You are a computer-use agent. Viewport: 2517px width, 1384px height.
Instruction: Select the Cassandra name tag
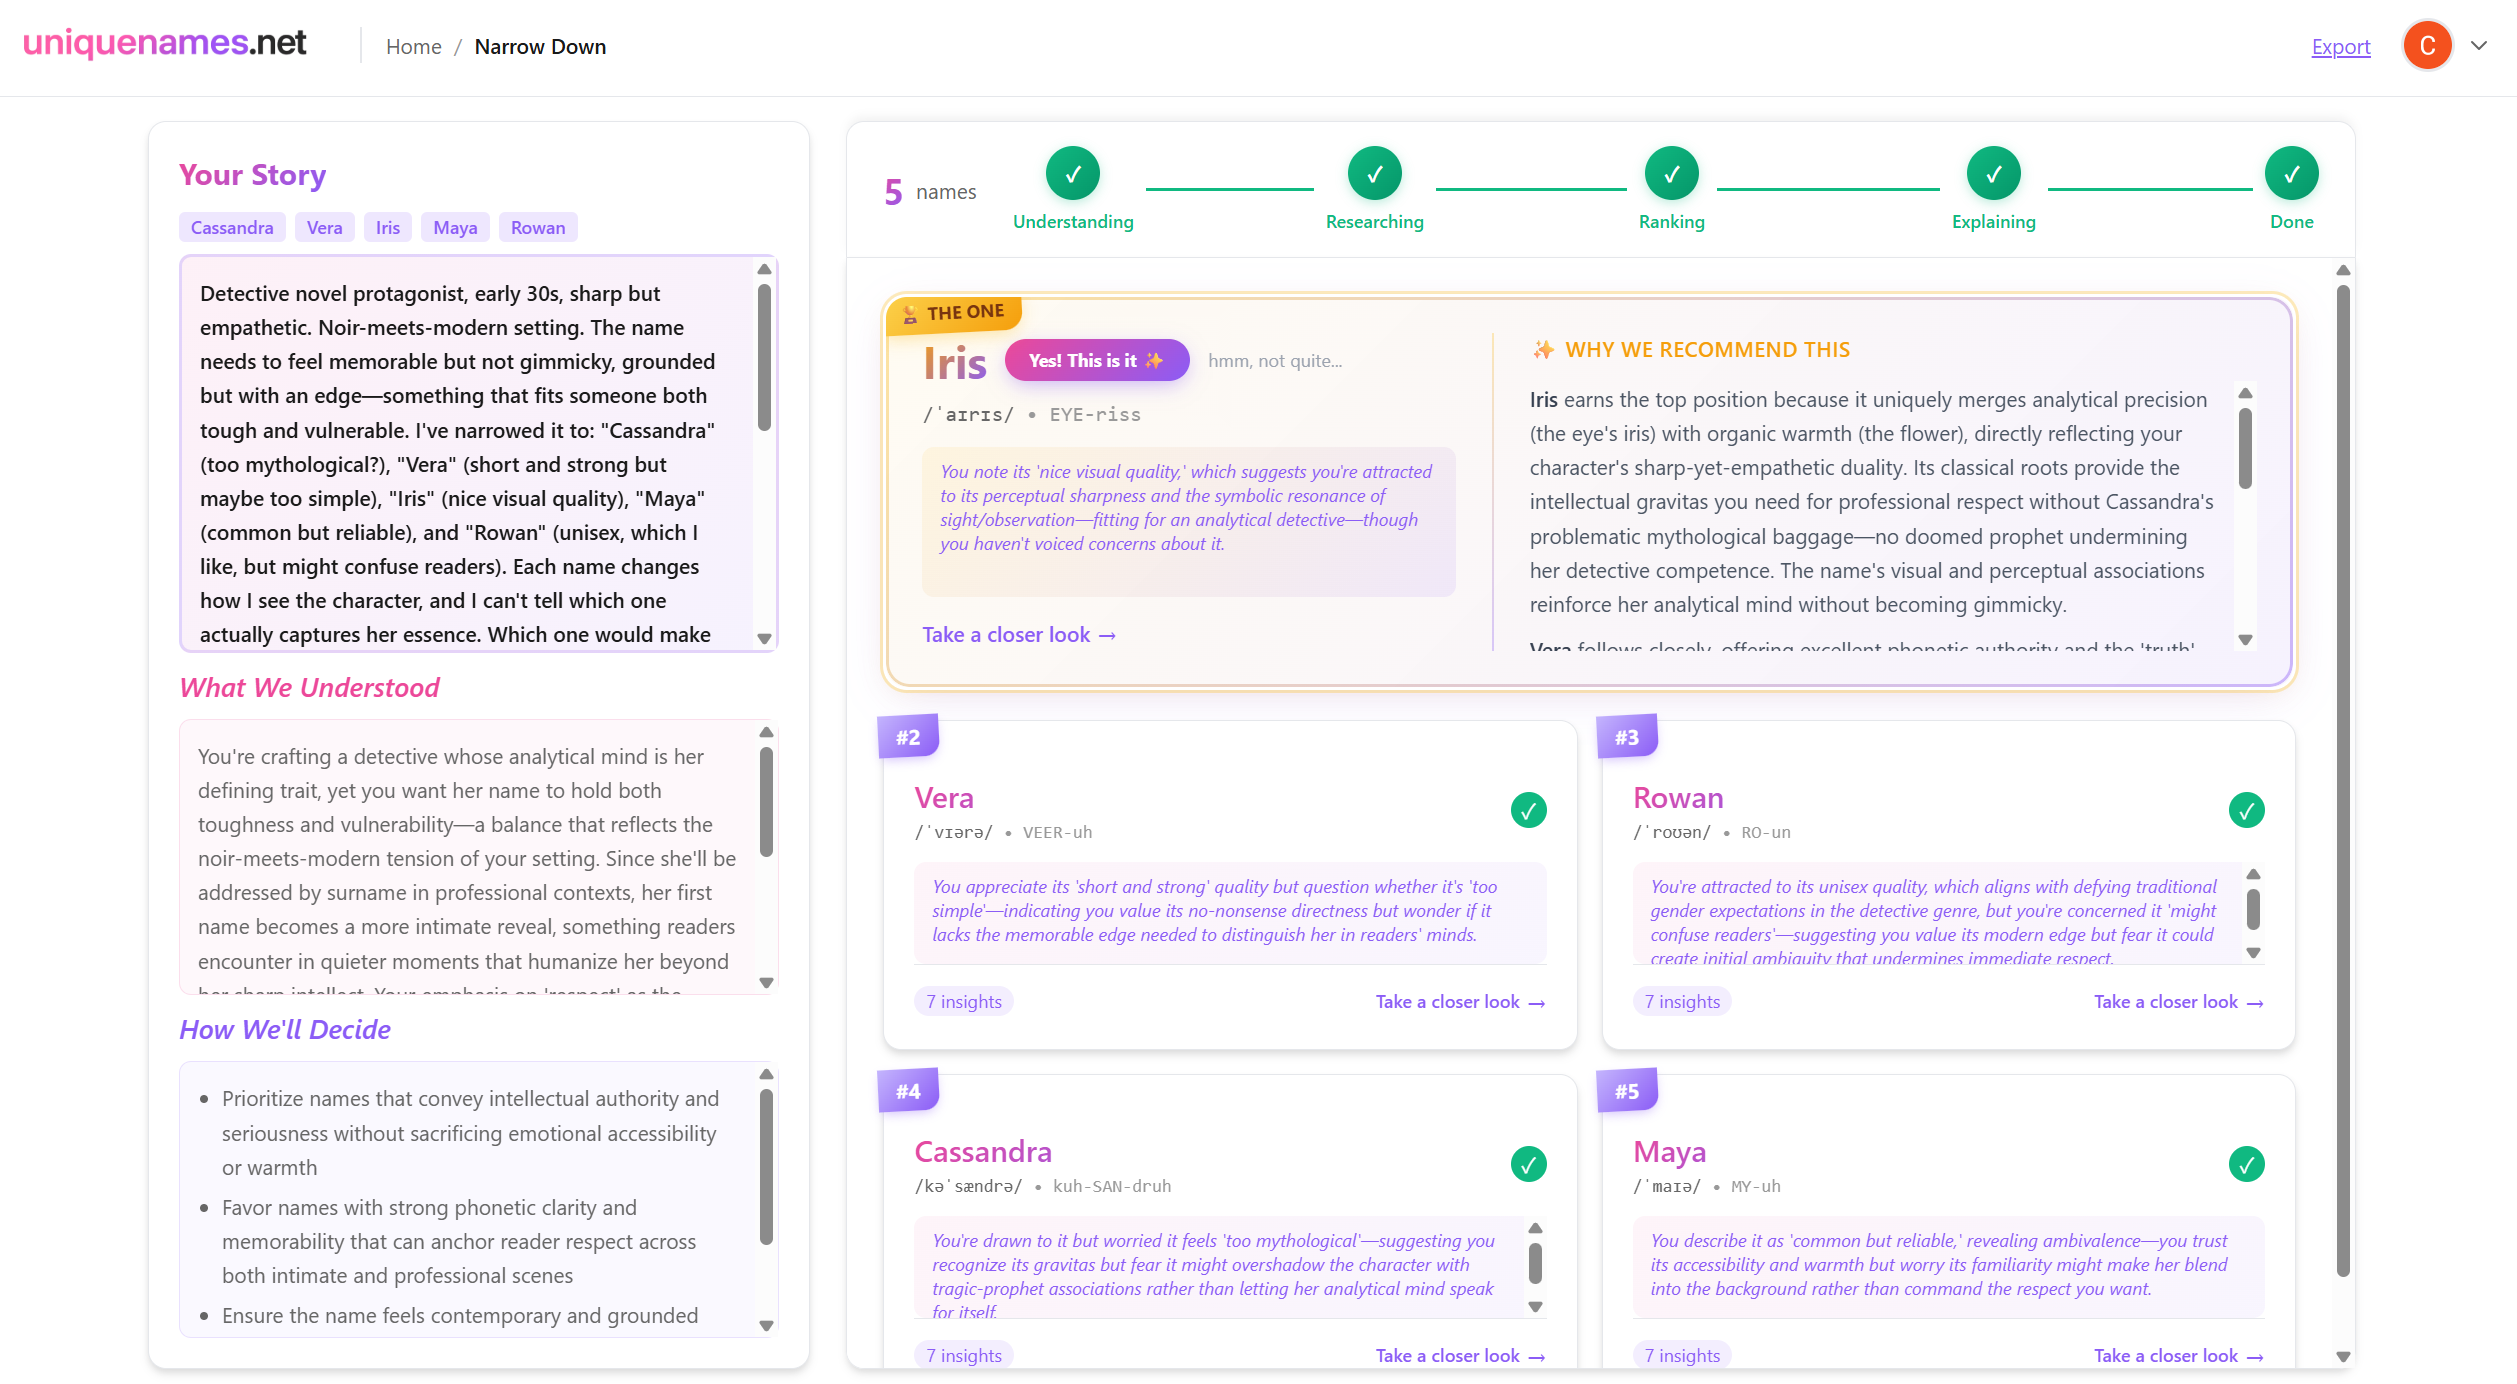[232, 228]
